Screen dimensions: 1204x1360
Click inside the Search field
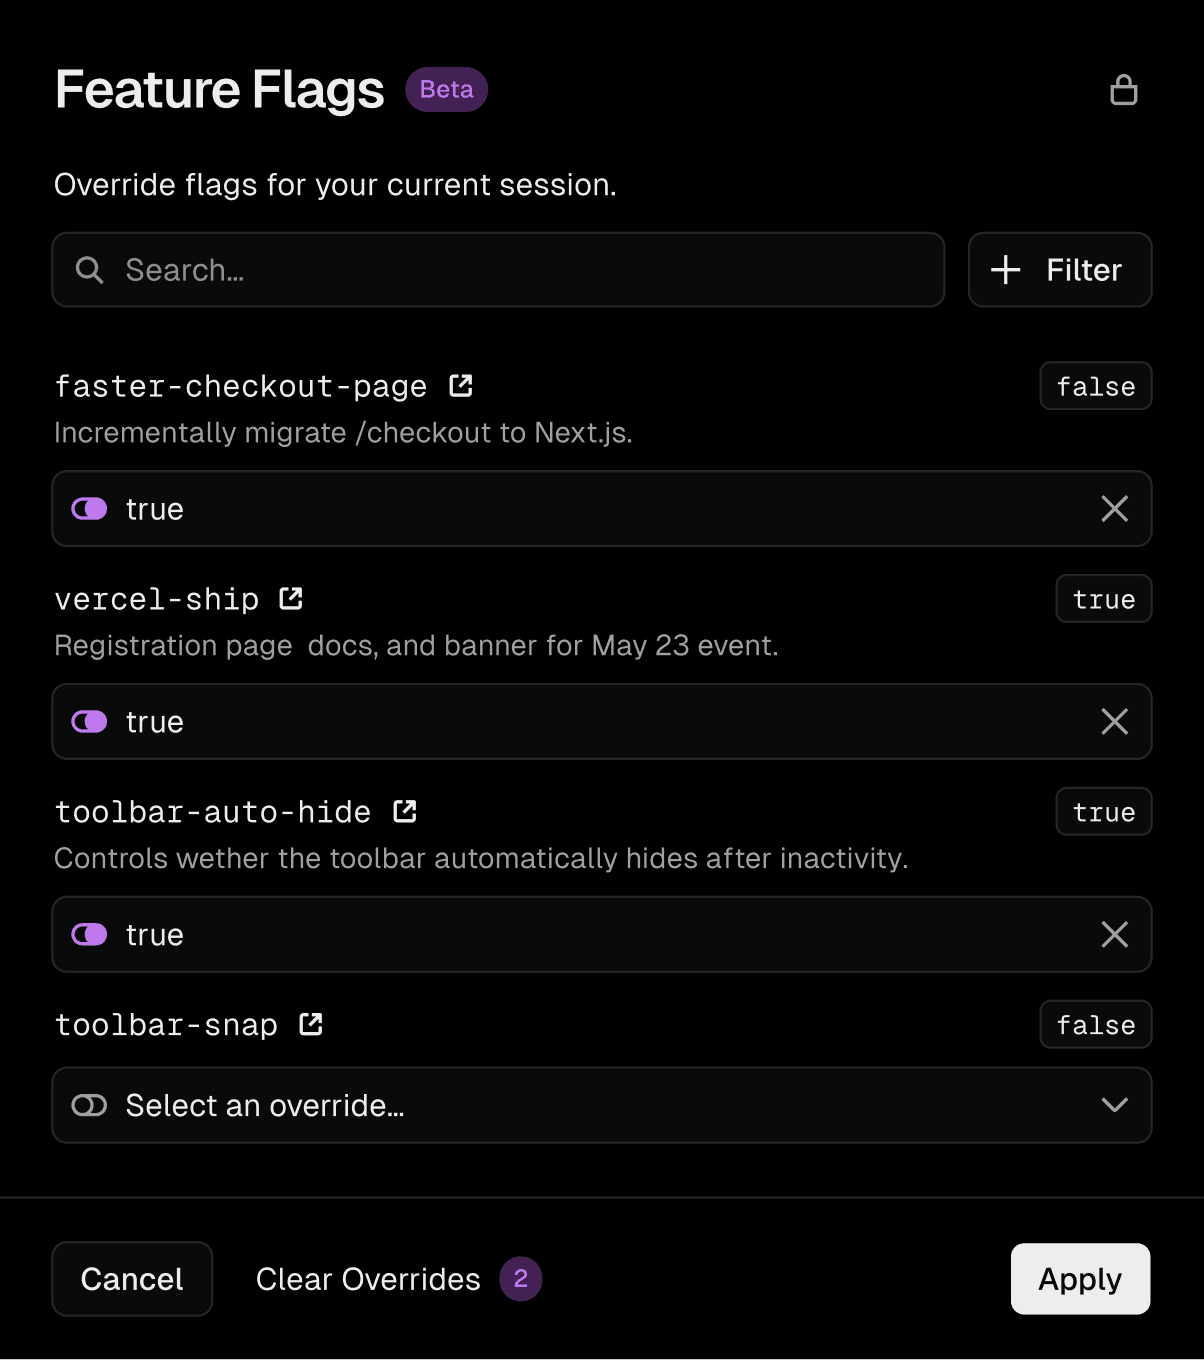click(400, 269)
